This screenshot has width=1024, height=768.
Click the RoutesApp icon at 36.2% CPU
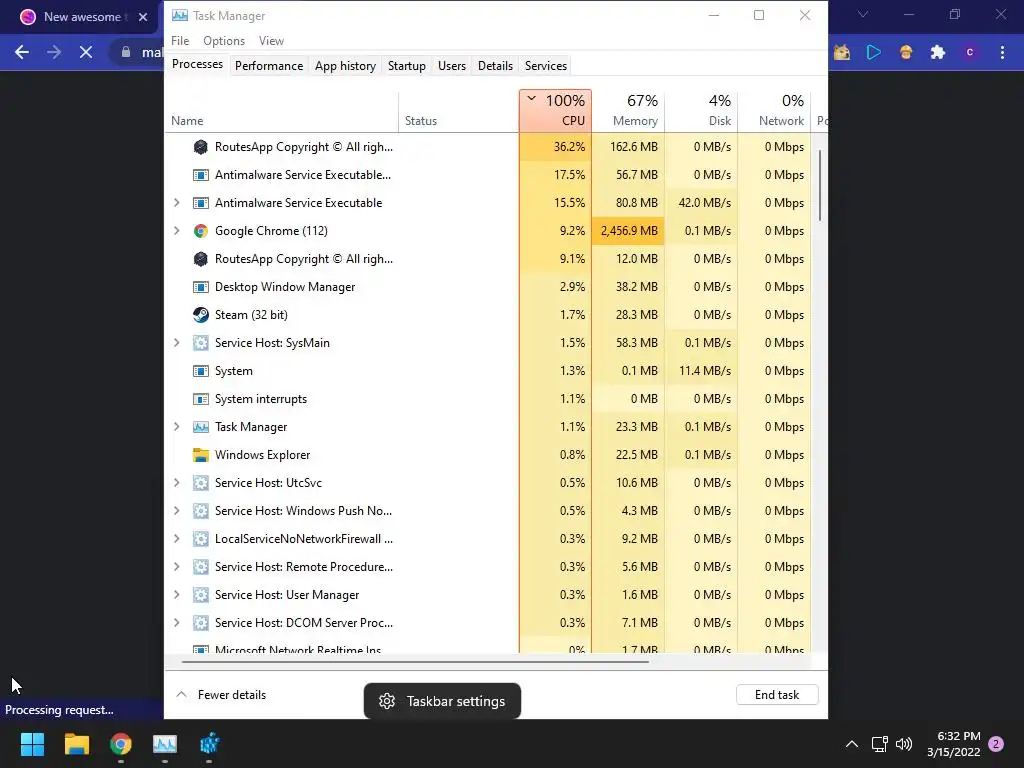point(200,147)
